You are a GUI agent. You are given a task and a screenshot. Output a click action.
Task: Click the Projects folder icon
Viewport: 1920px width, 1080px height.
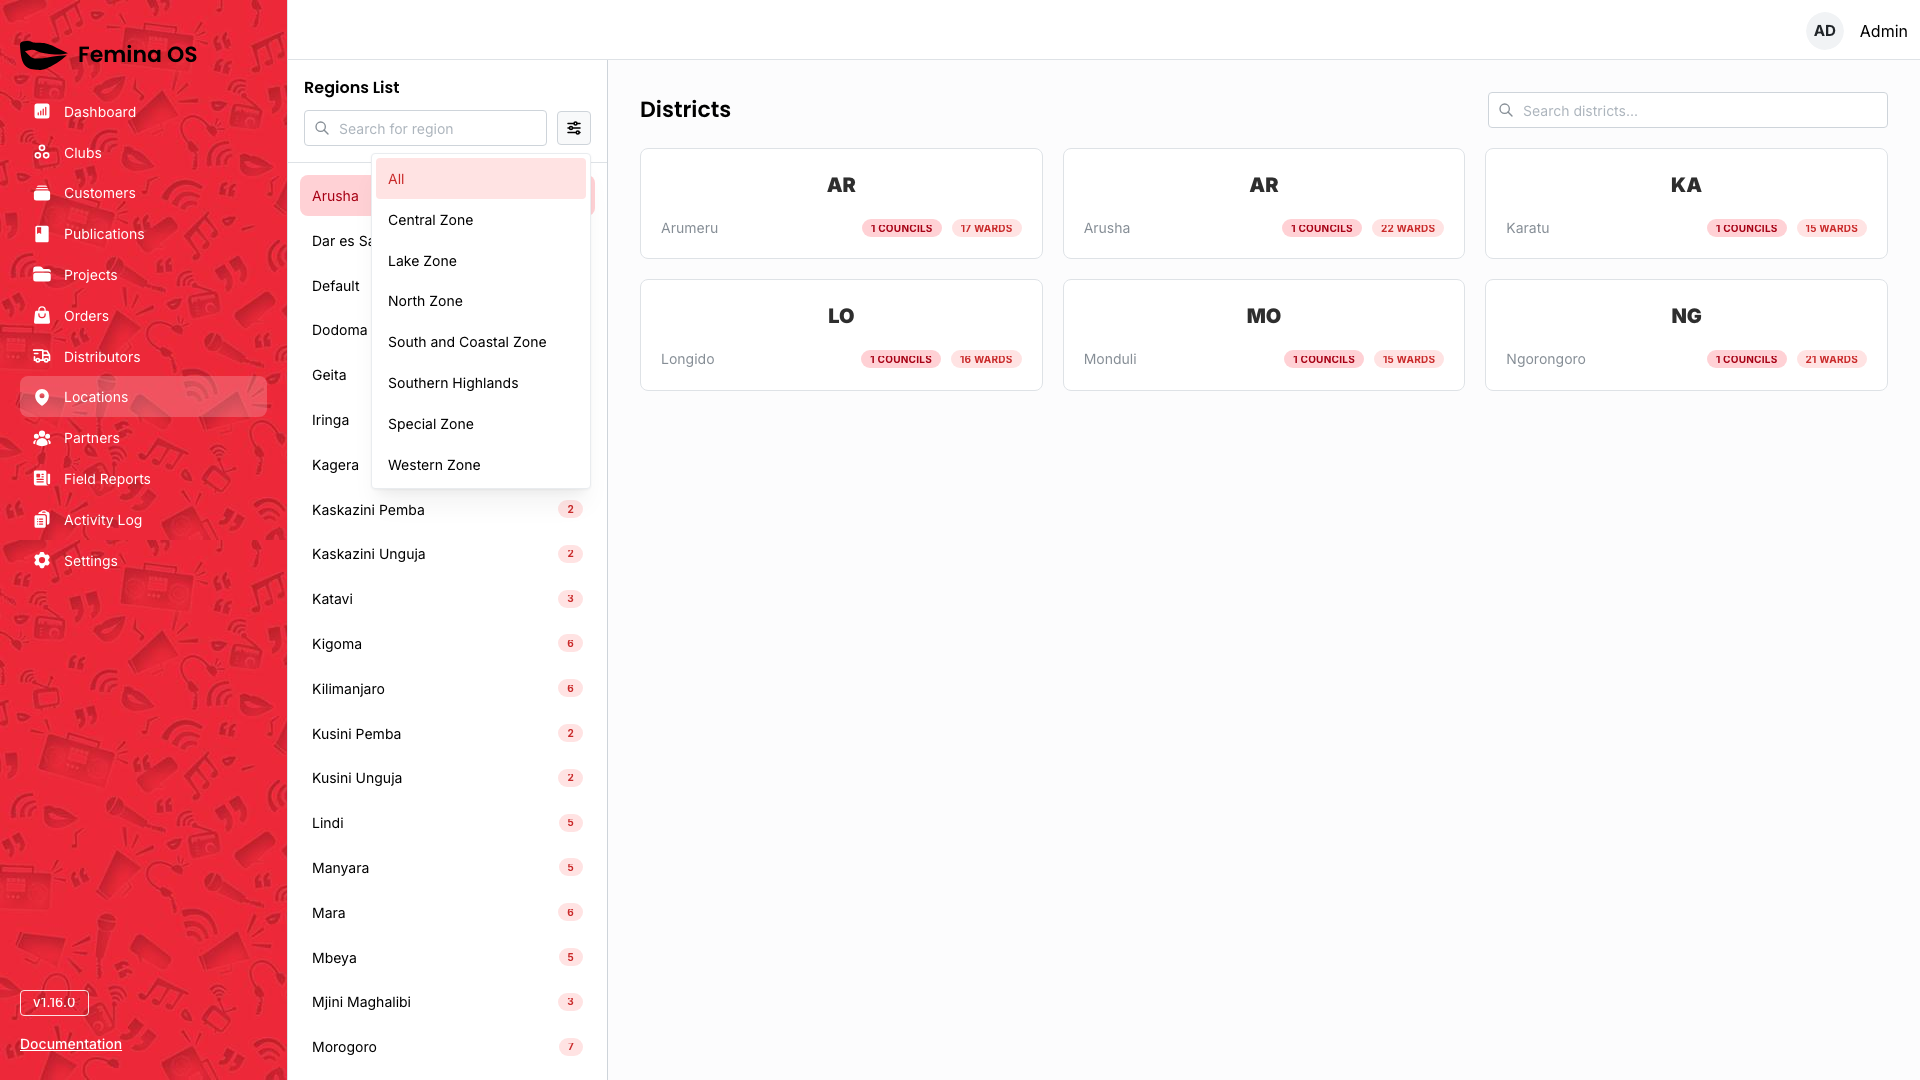42,274
